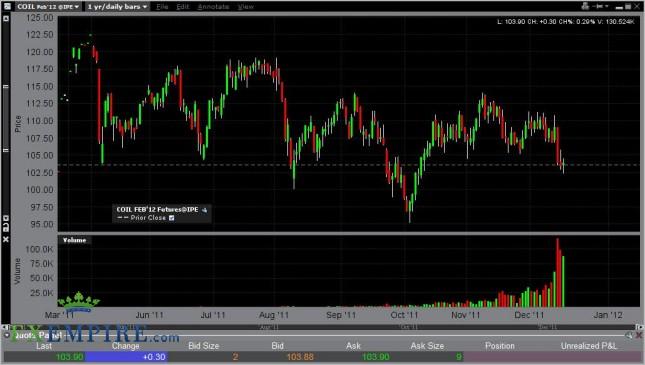Click the small square icon beside 125.00 axis label

click(6, 19)
